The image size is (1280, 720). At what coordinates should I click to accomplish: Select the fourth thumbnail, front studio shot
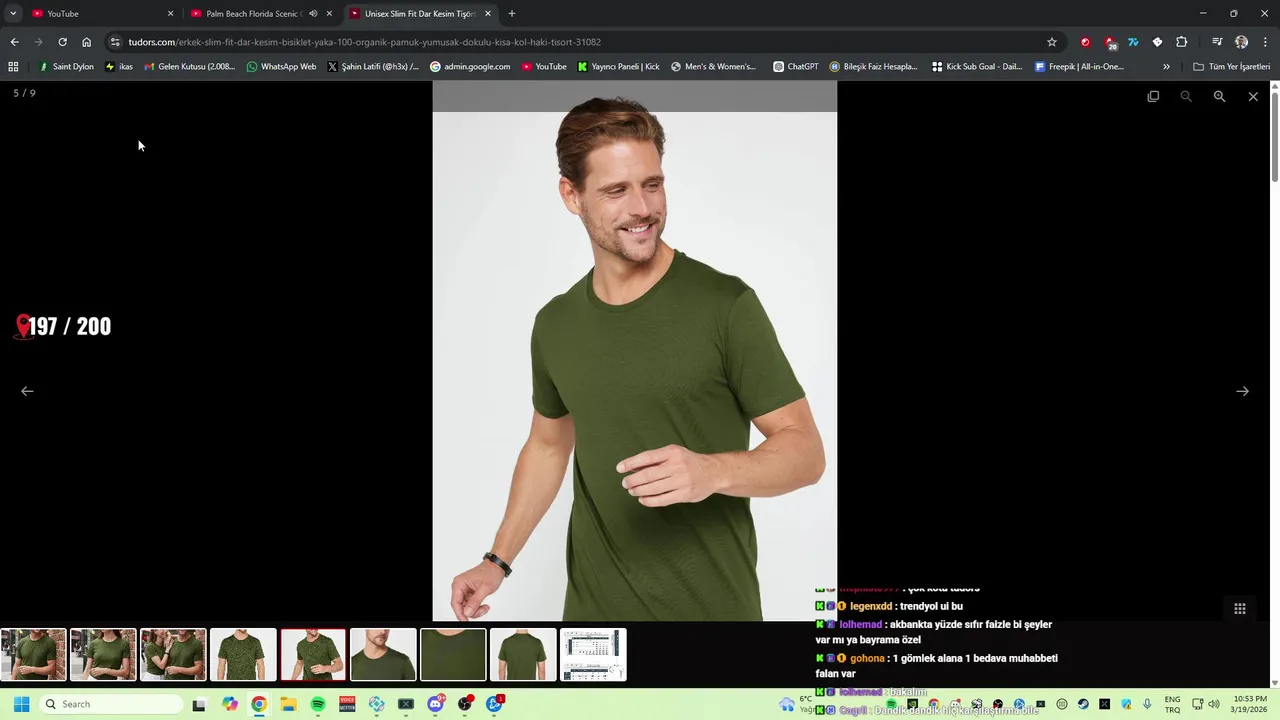pos(243,655)
